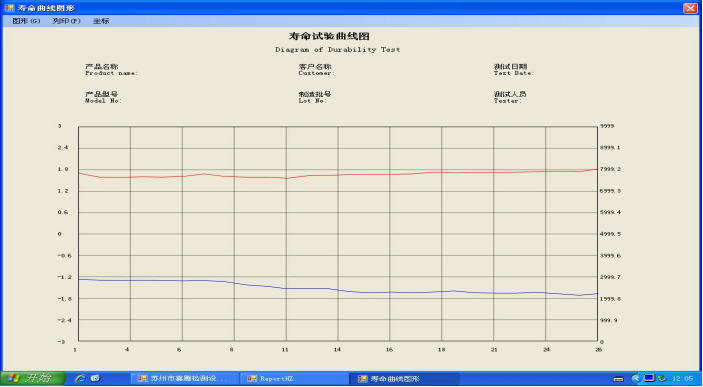Open the 坐标 menu

(101, 21)
